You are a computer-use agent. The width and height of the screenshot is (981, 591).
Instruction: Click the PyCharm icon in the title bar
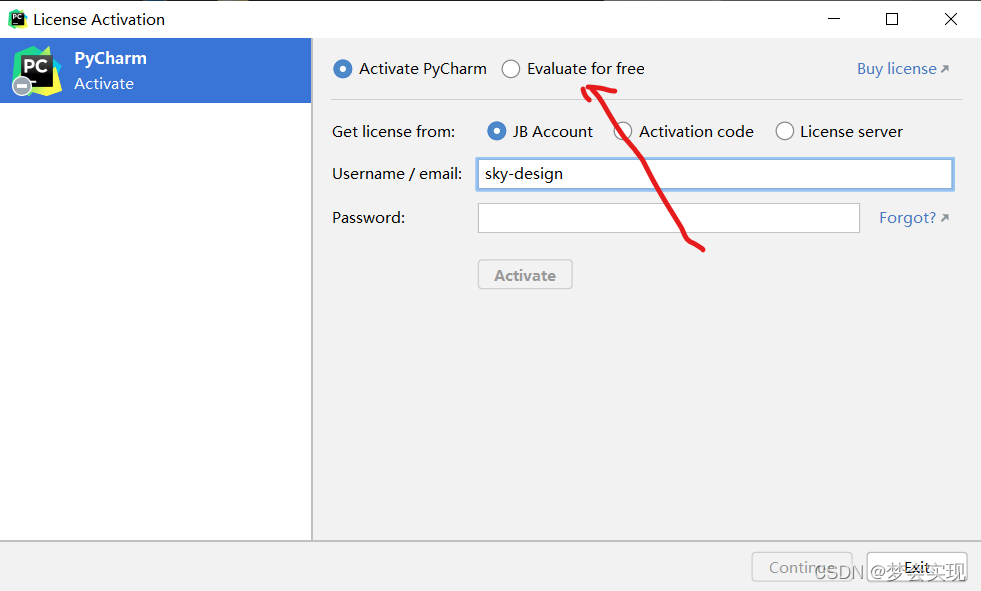coord(17,19)
